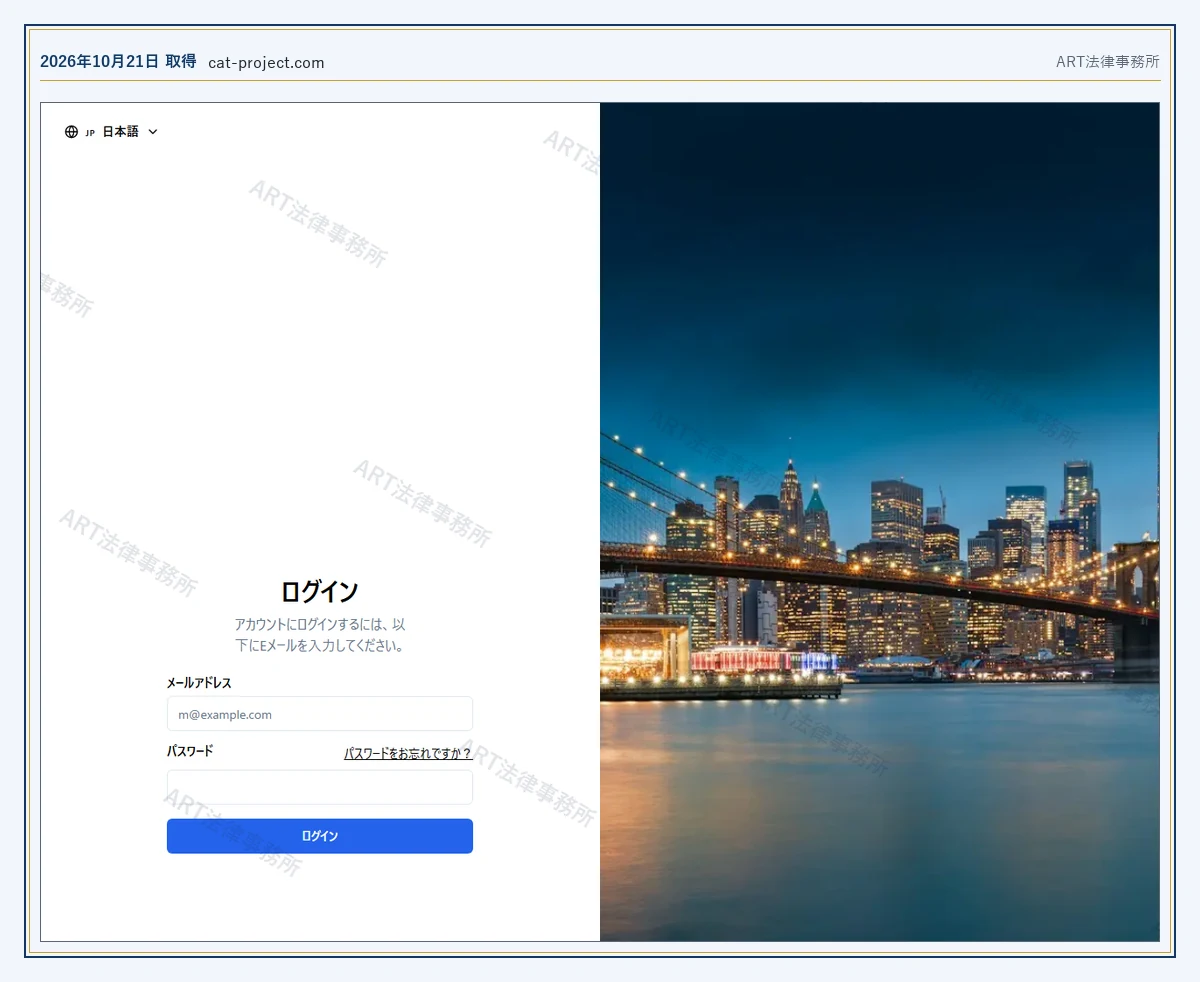Click the blue ログイン button
Image resolution: width=1200 pixels, height=982 pixels.
click(x=320, y=836)
